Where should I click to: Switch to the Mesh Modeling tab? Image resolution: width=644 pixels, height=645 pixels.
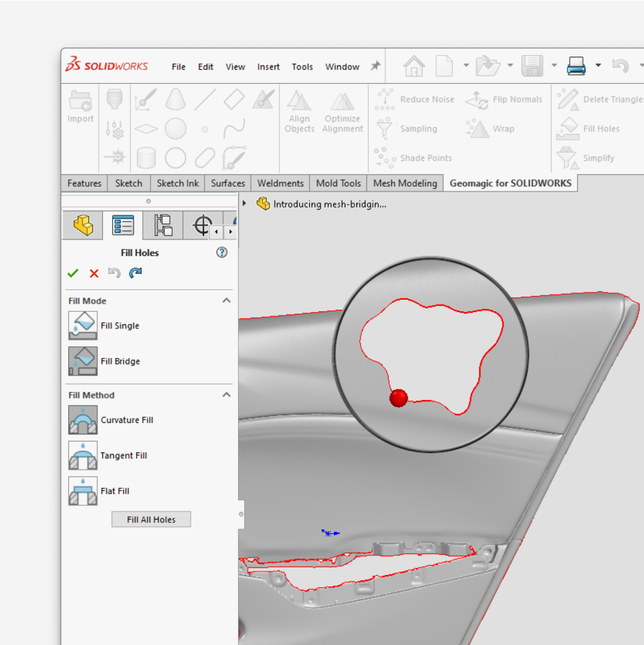tap(405, 183)
